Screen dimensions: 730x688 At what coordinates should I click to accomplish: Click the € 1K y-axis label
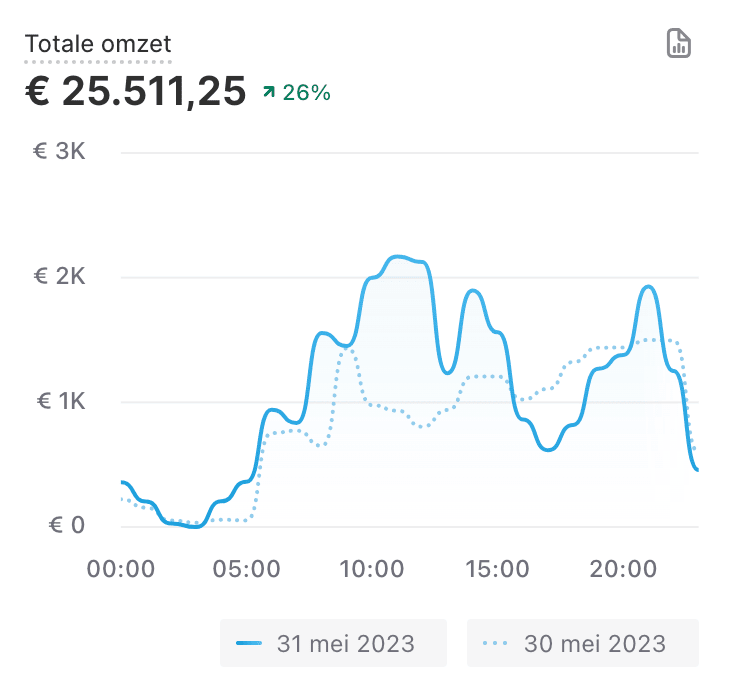coord(60,402)
